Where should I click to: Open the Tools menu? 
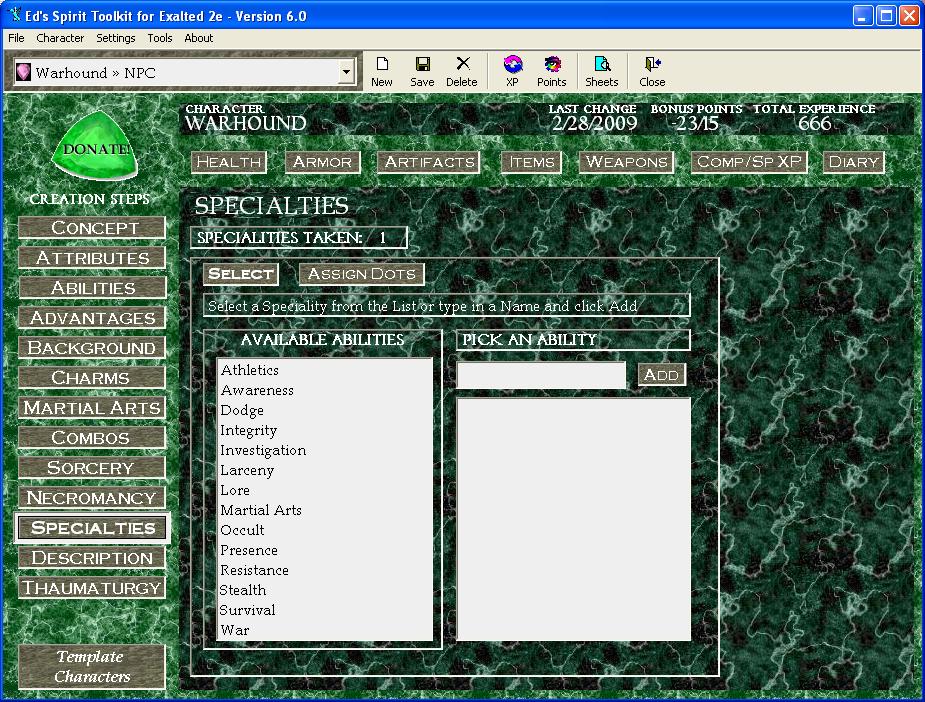tap(160, 38)
